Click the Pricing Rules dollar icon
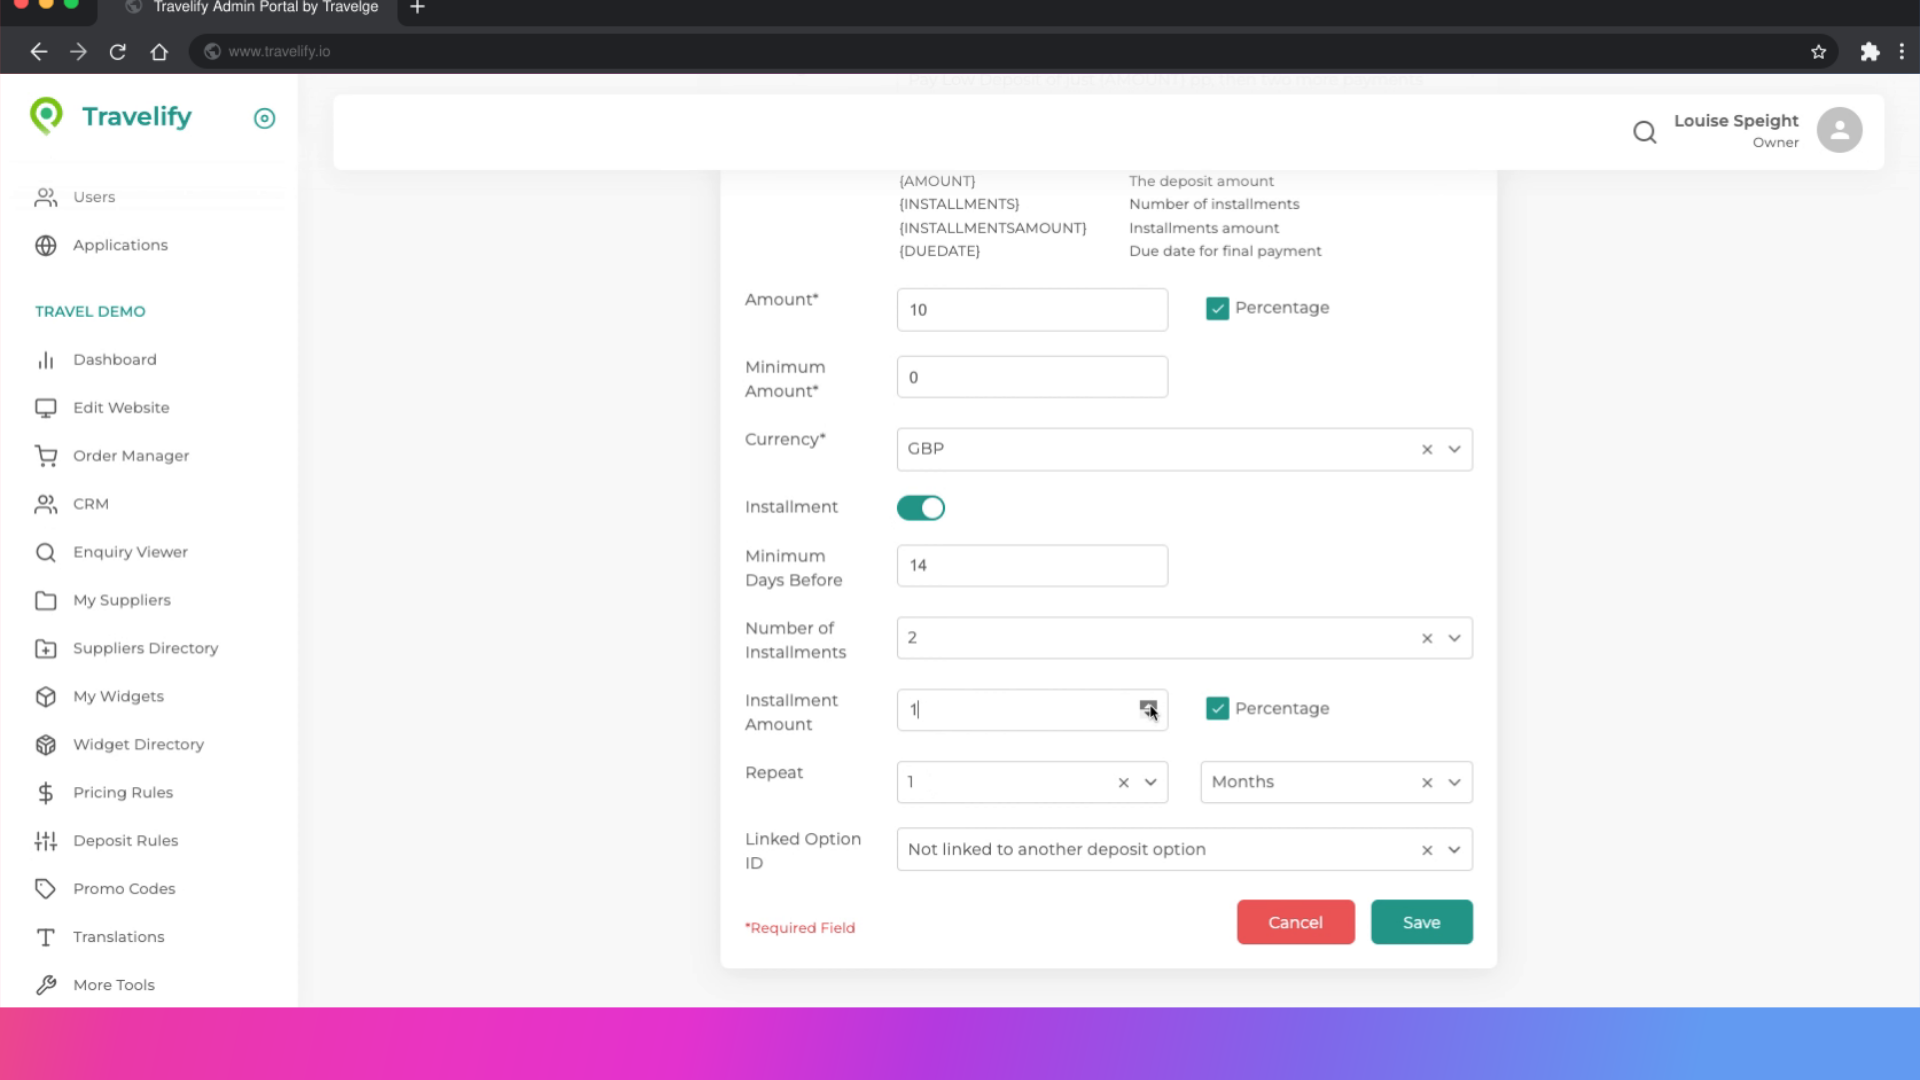1920x1080 pixels. [46, 793]
